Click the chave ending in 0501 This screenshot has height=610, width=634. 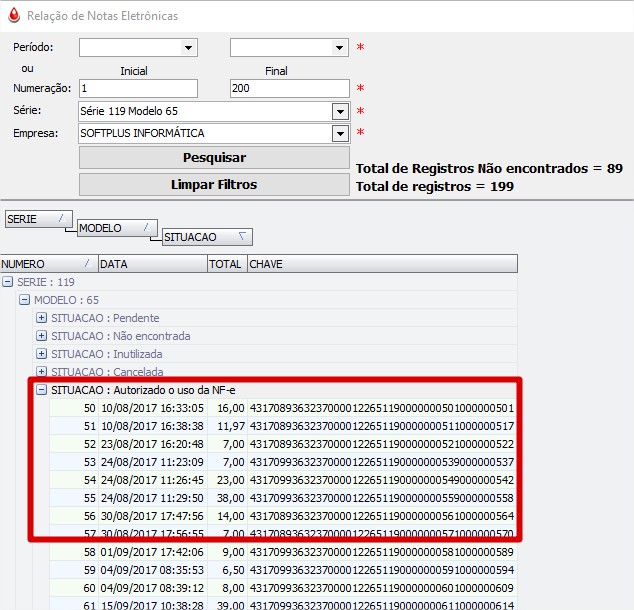[x=382, y=408]
